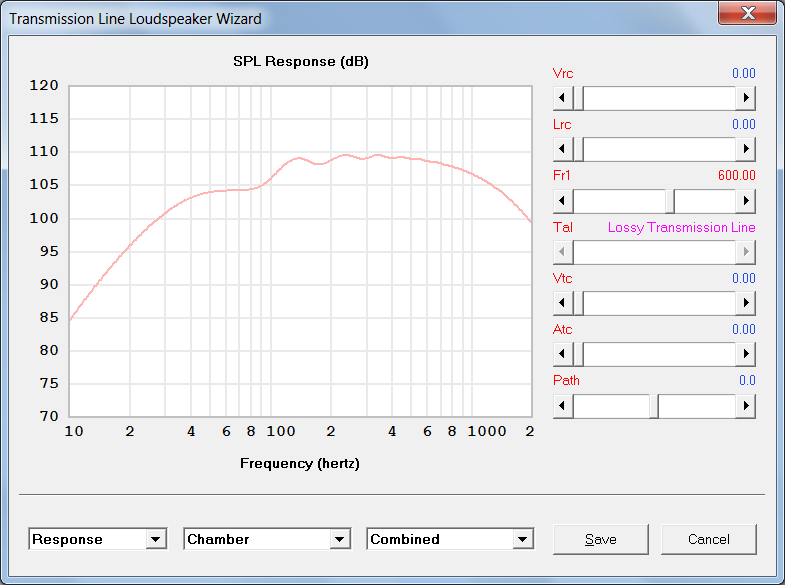Click the Vrc slider thumb
This screenshot has width=785, height=585.
pyautogui.click(x=578, y=98)
